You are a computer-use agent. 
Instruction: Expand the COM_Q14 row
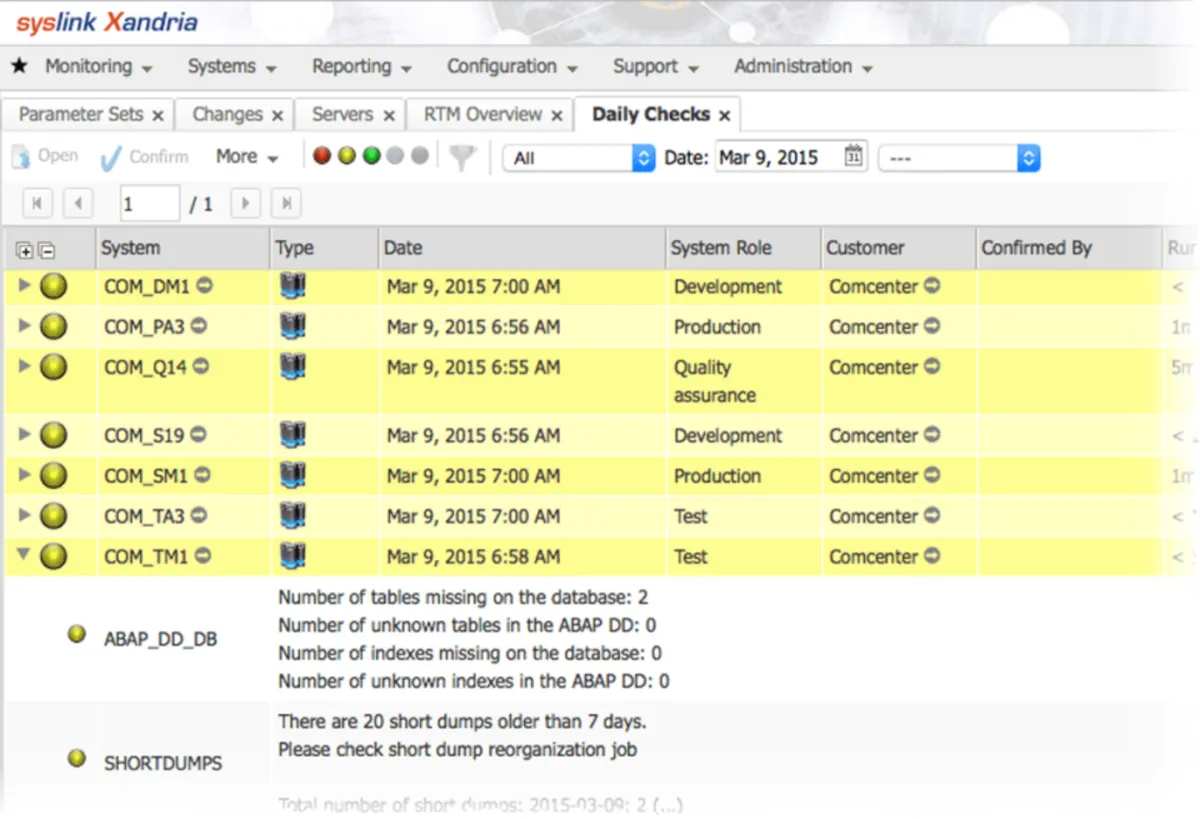25,367
